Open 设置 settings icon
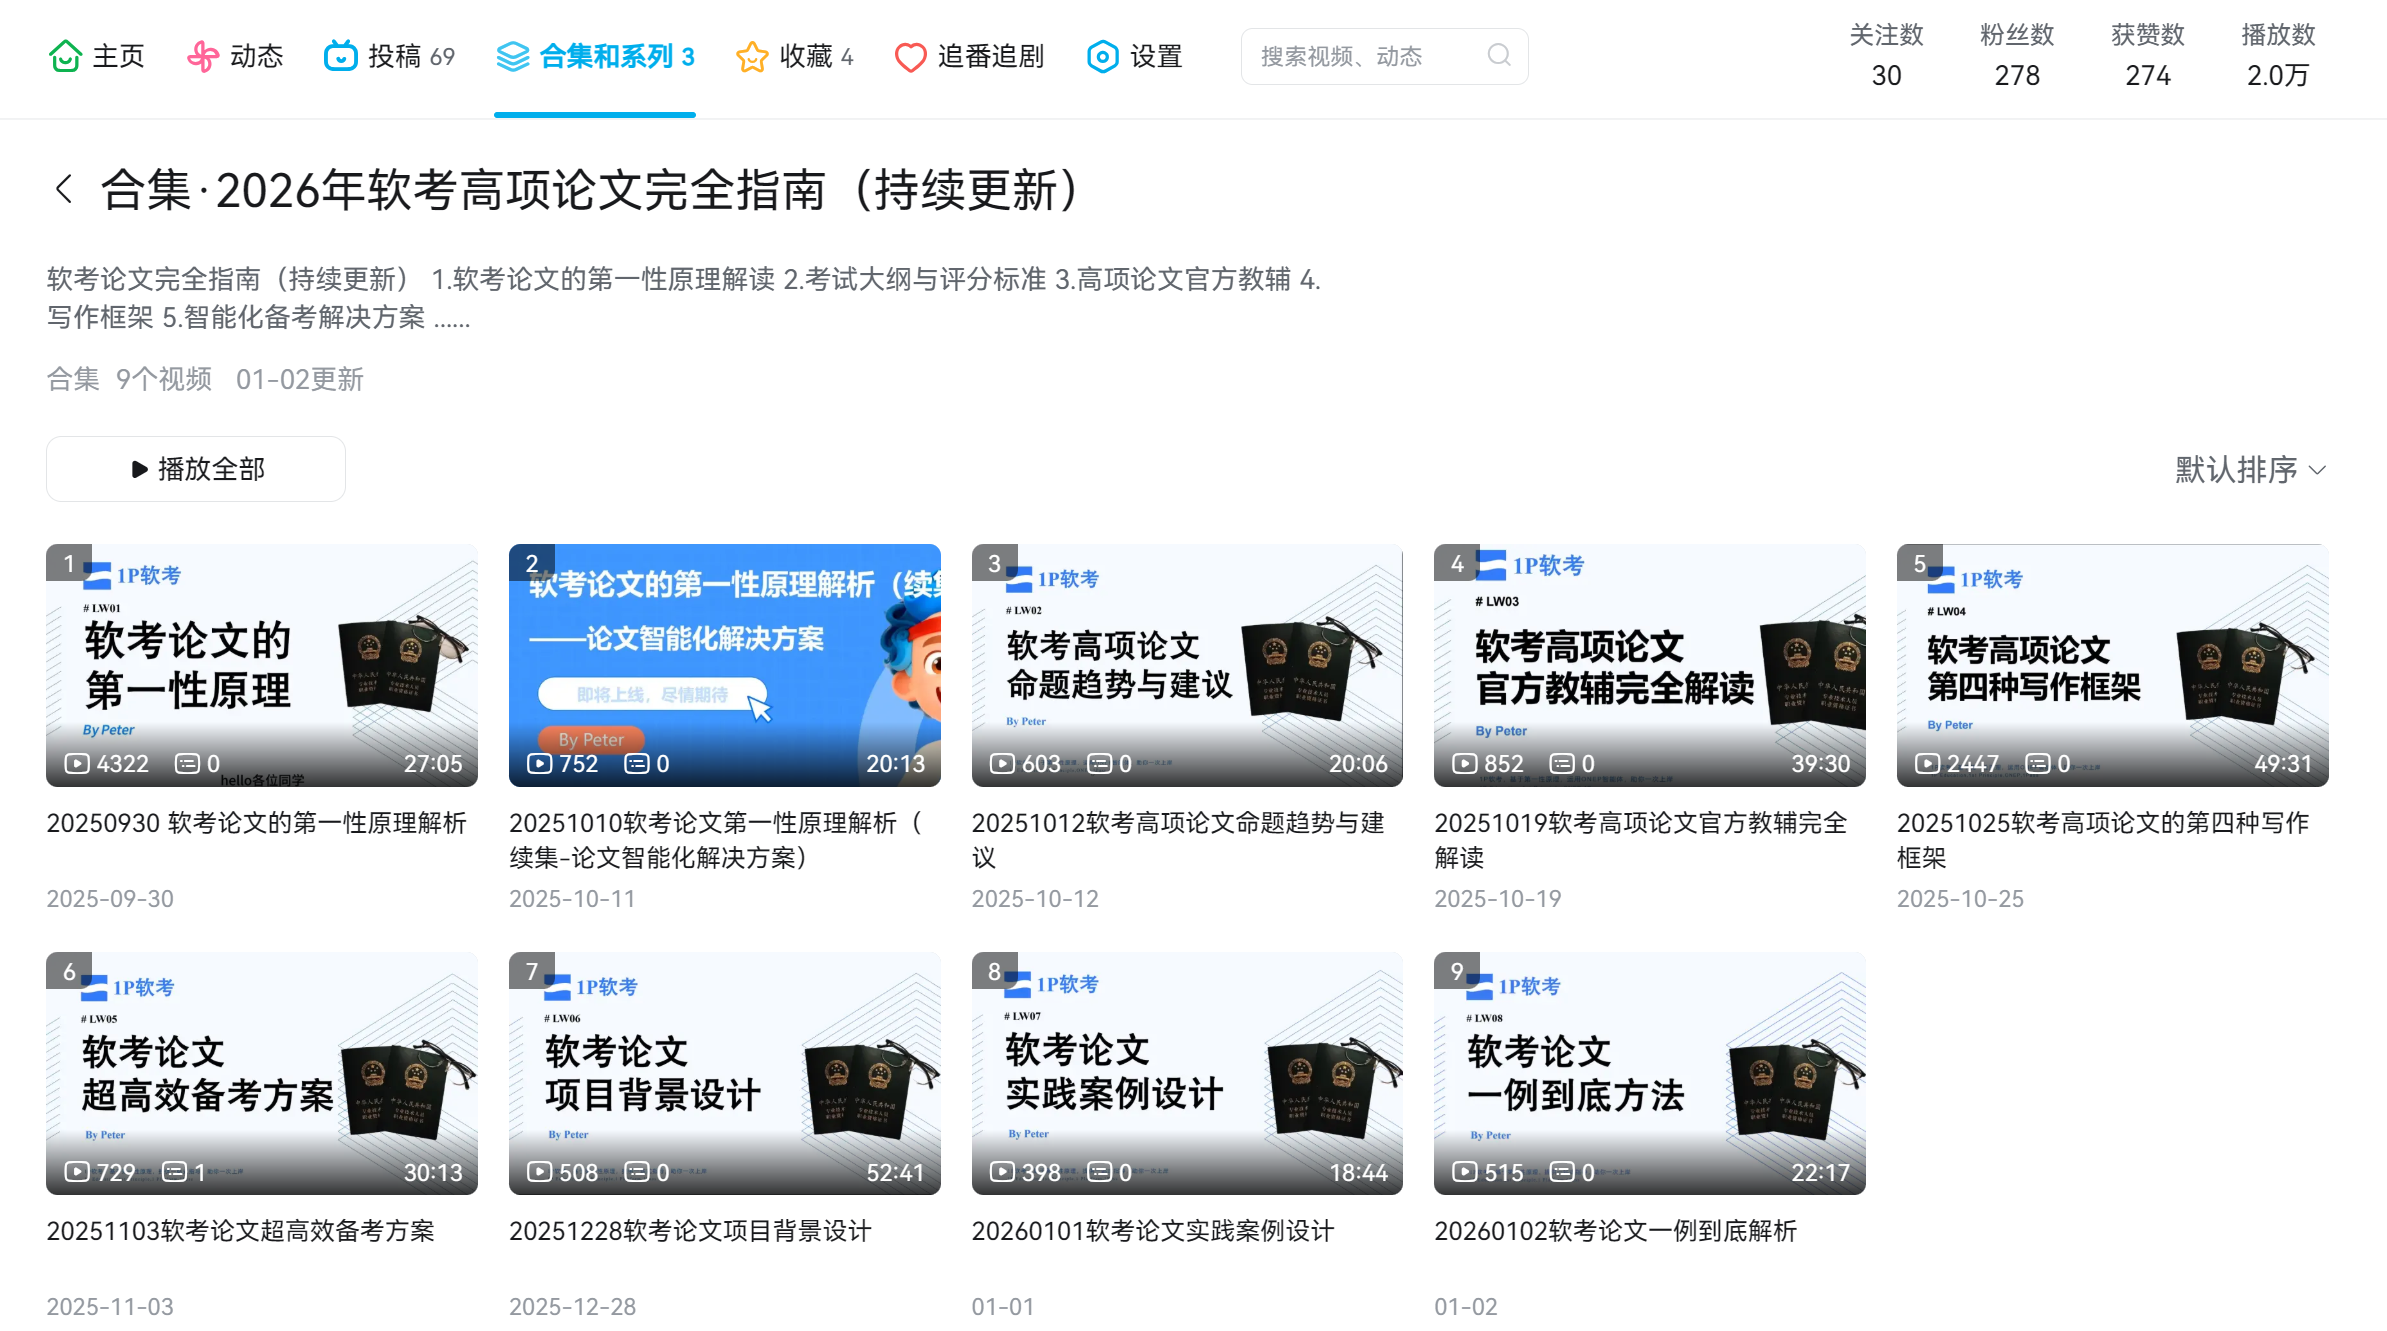This screenshot has height=1331, width=2387. pyautogui.click(x=1102, y=56)
